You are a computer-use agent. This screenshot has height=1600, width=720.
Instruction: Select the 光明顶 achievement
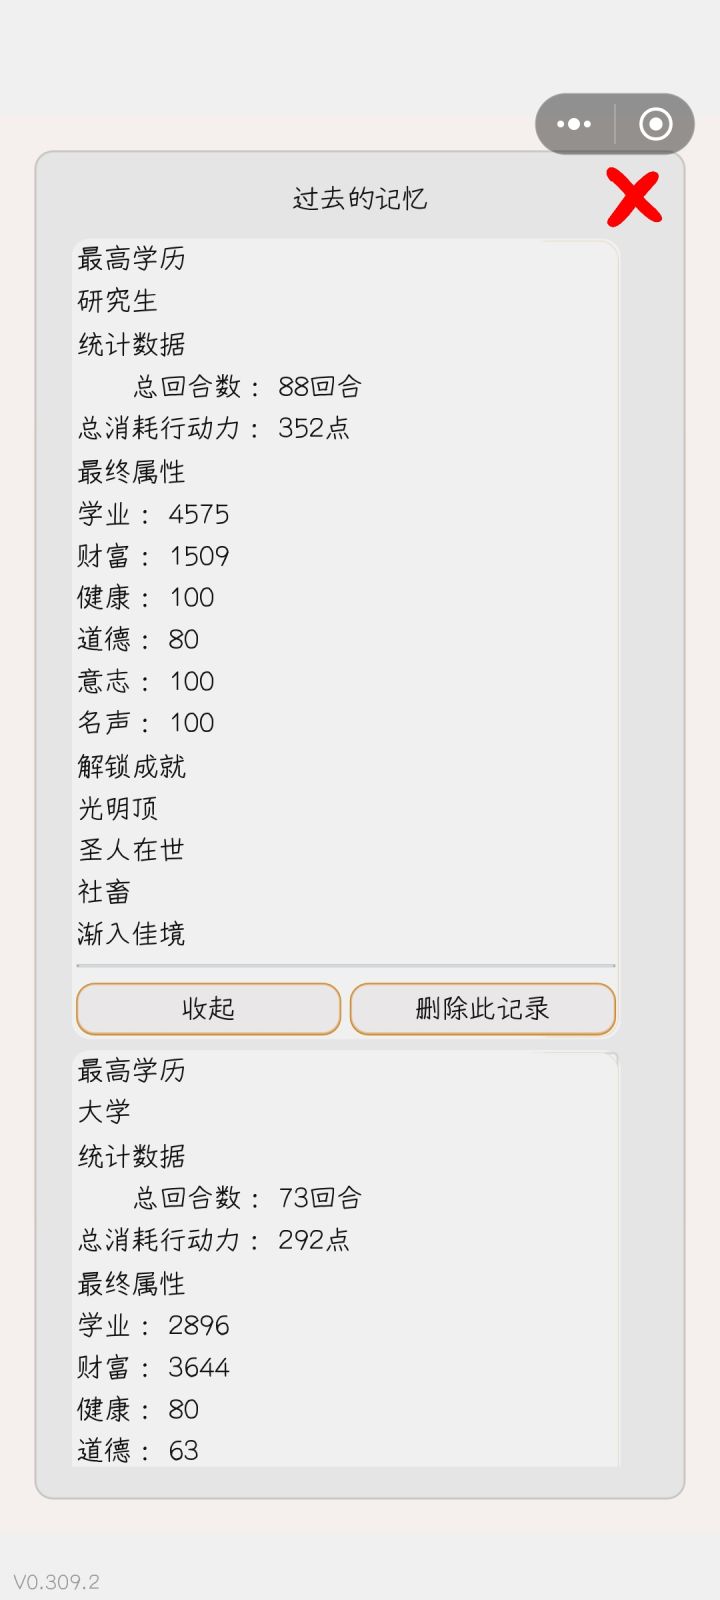pos(118,808)
